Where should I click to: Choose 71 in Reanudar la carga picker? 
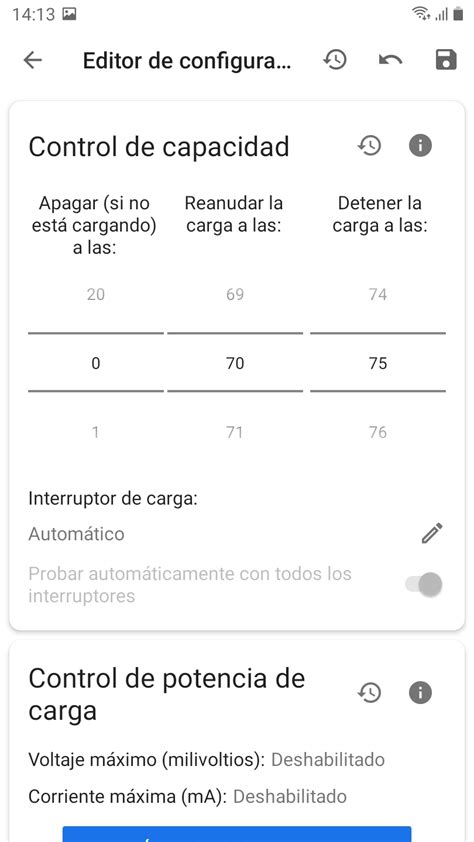click(x=235, y=432)
